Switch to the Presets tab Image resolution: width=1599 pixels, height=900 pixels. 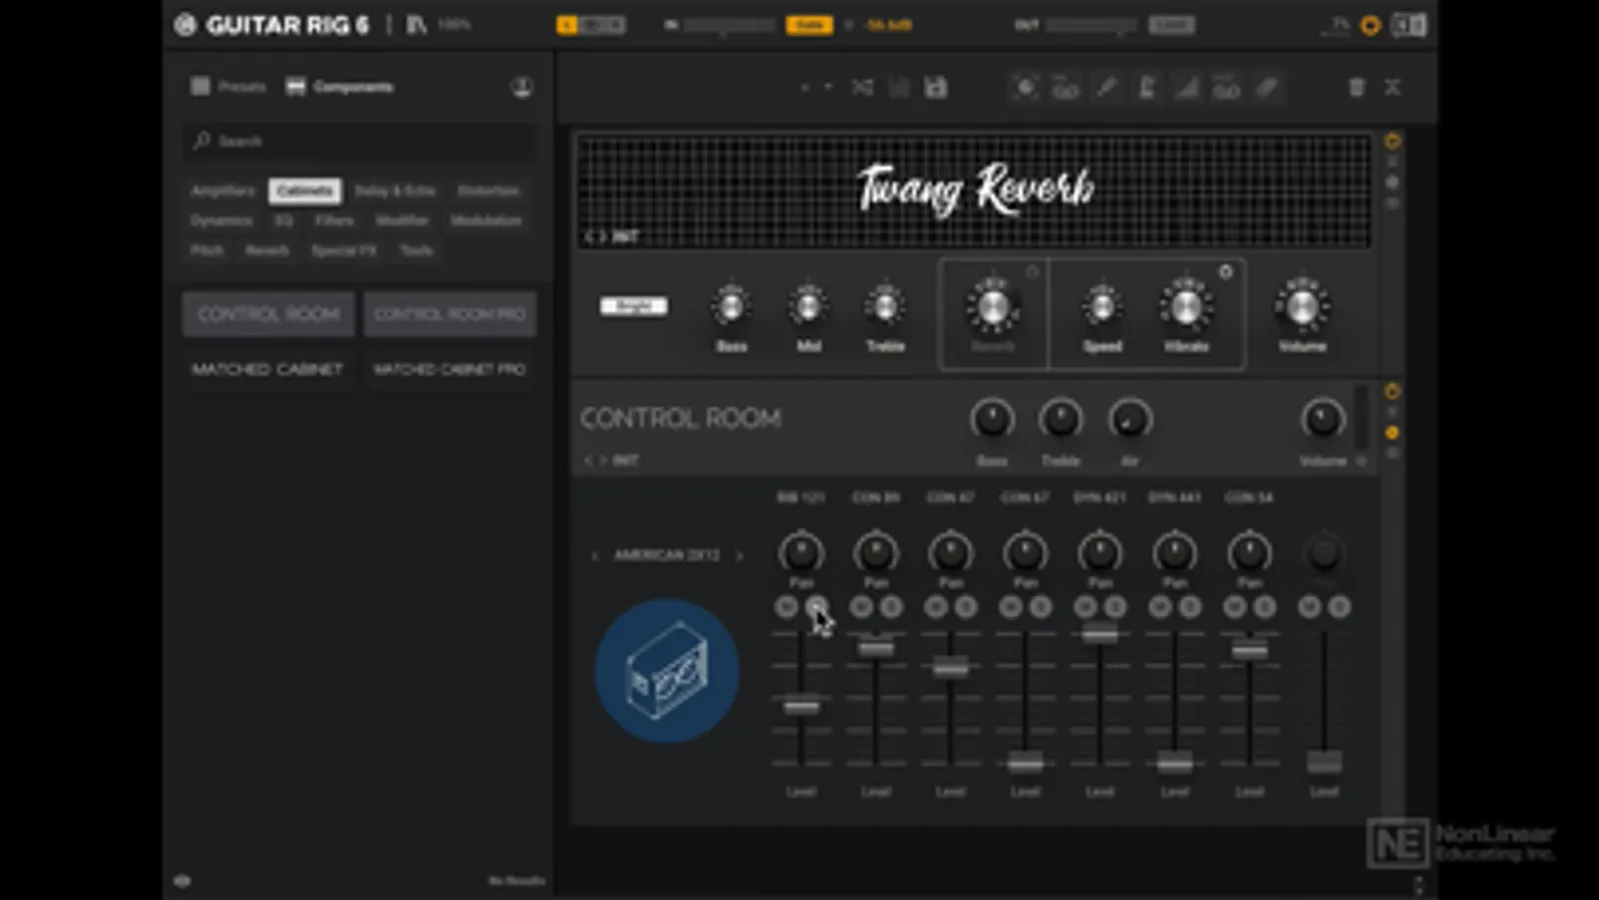click(x=229, y=87)
